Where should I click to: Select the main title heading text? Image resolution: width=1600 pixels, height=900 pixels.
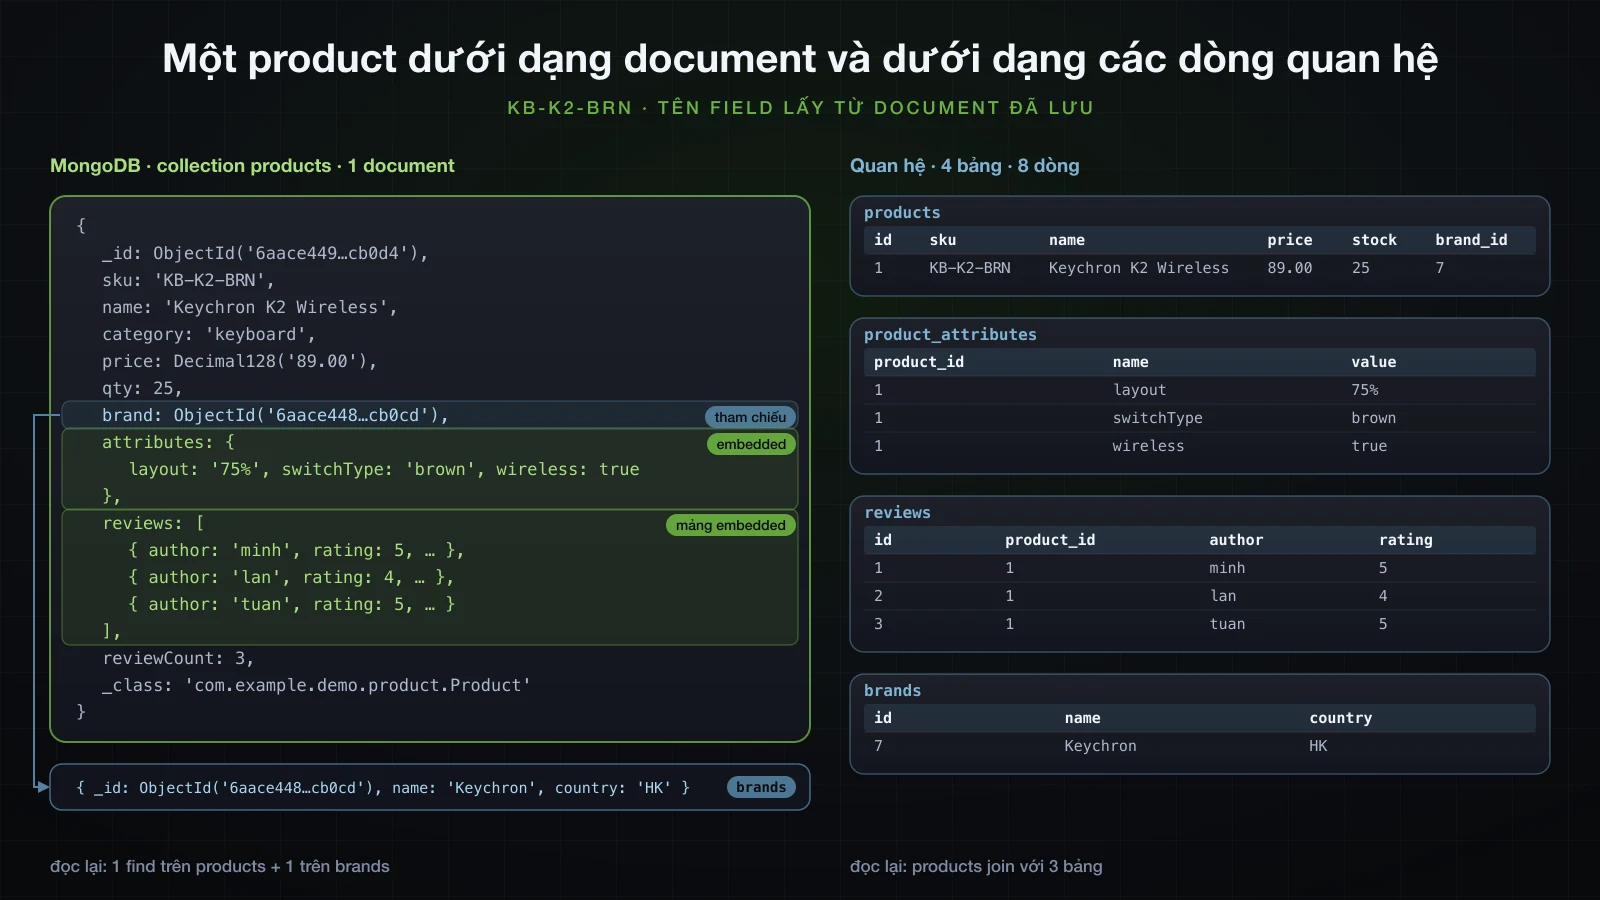click(800, 59)
